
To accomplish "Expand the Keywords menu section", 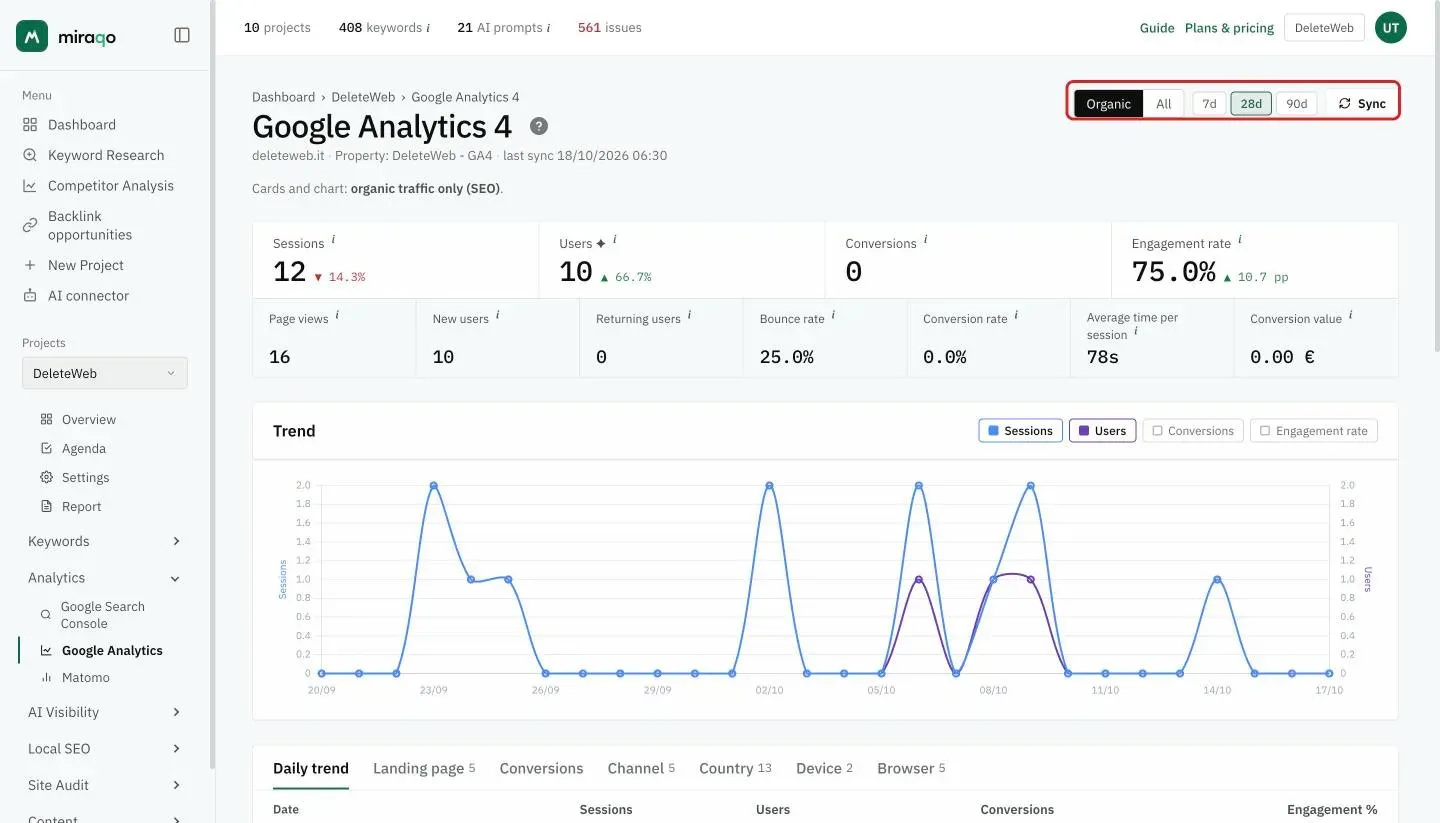I will pos(104,541).
